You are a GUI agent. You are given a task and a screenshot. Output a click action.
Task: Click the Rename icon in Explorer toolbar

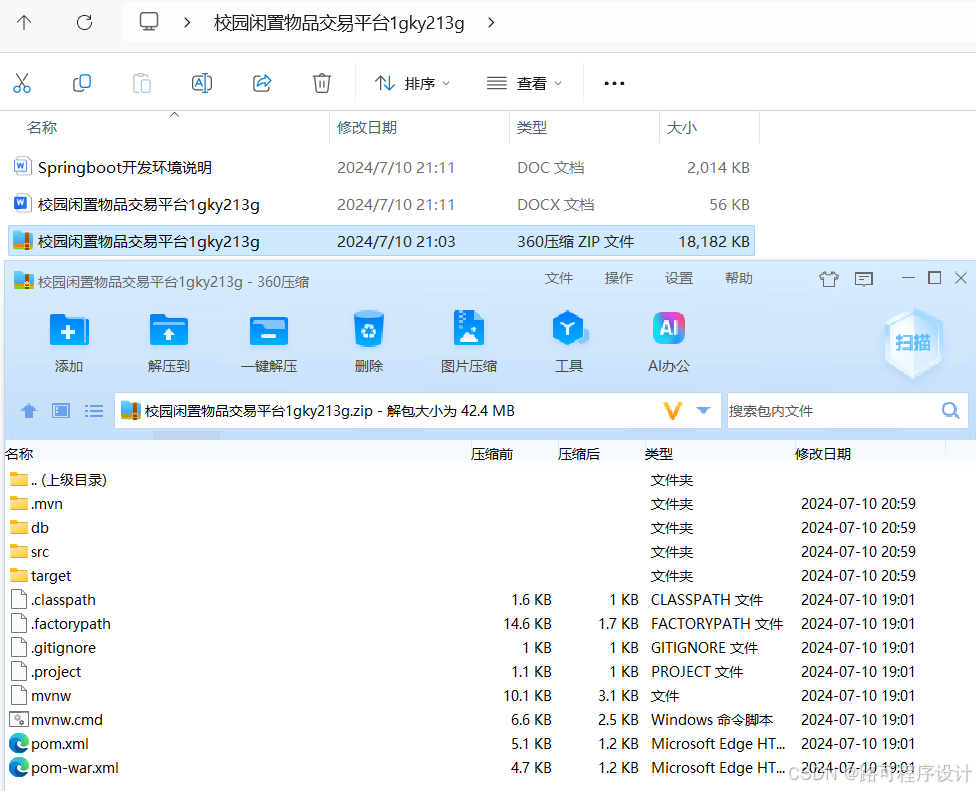202,83
